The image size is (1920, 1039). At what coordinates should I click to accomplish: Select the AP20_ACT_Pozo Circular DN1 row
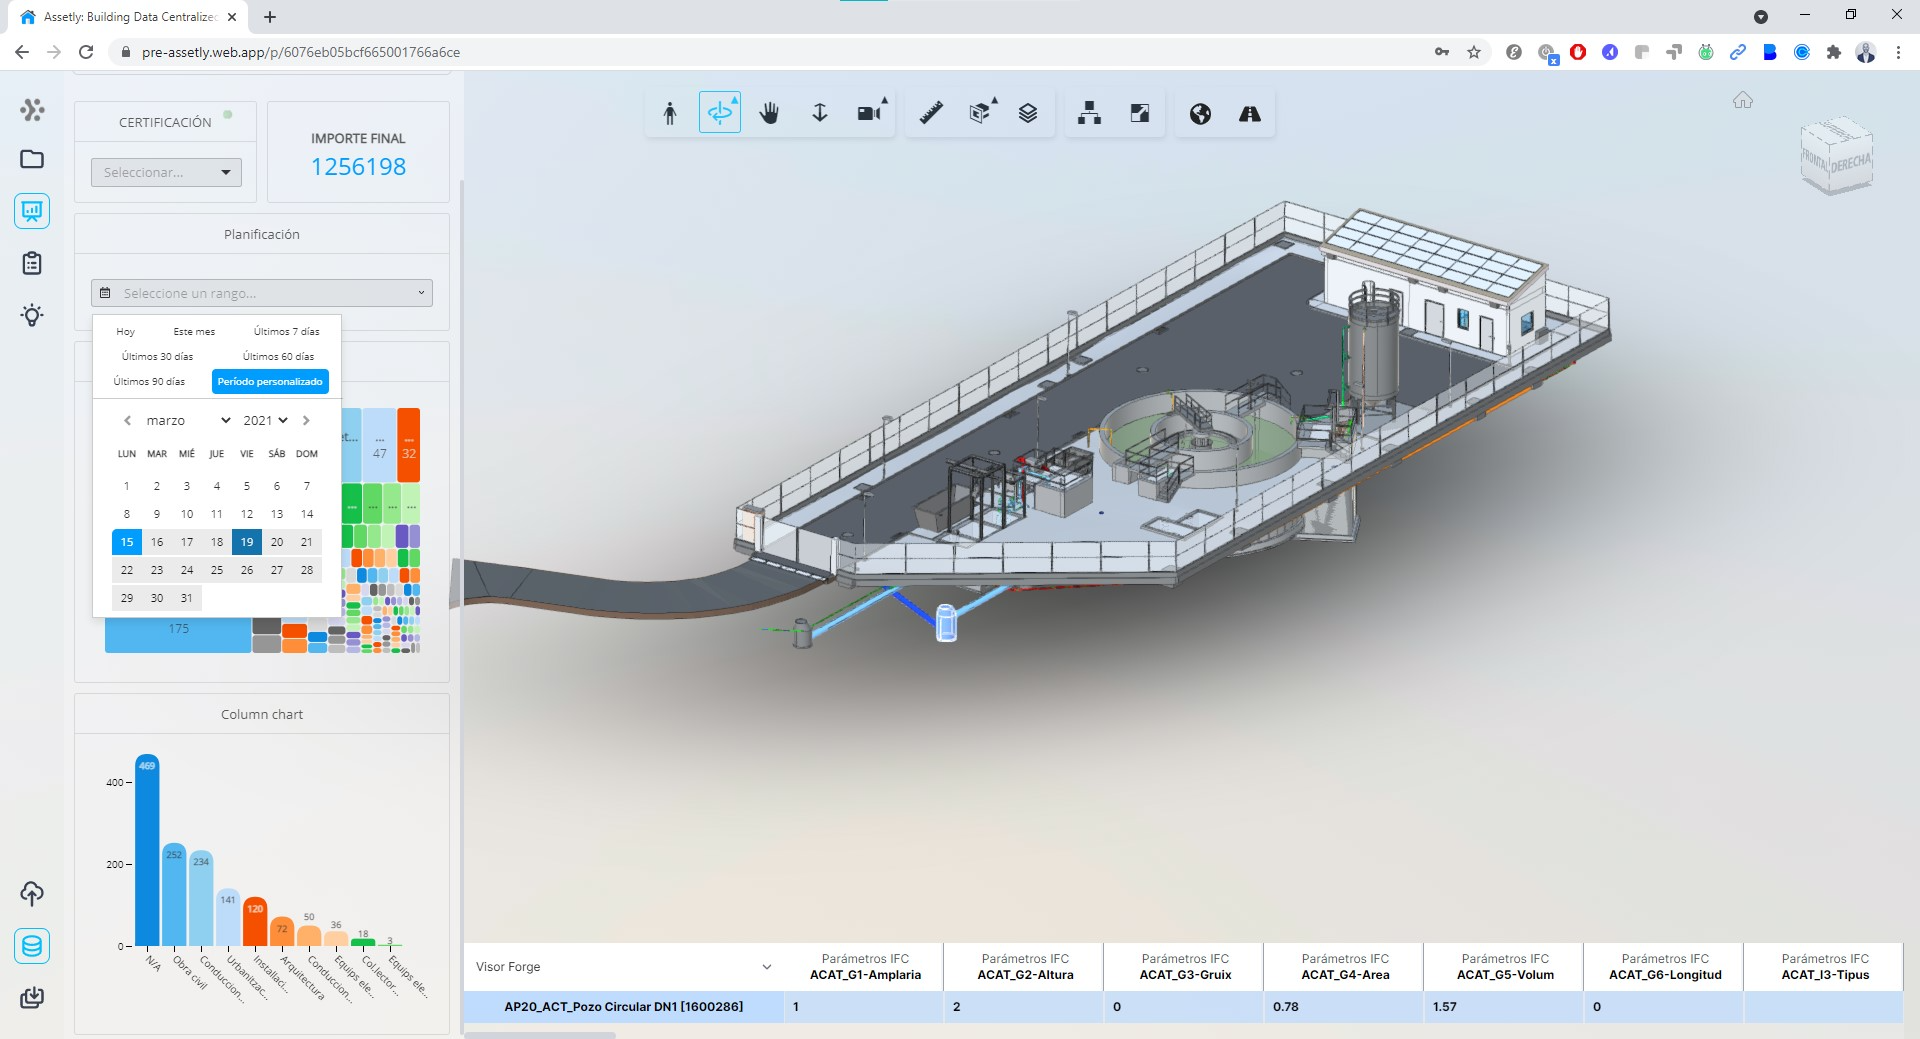[623, 1007]
